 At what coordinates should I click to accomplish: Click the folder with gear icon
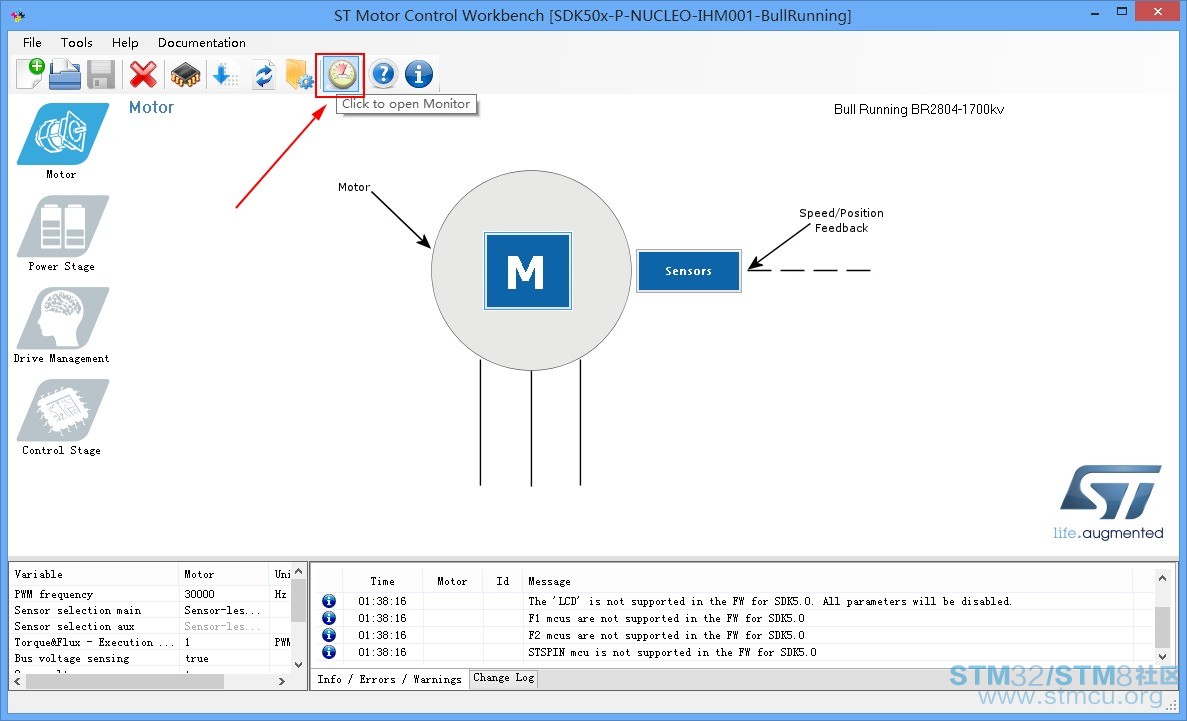[x=300, y=75]
